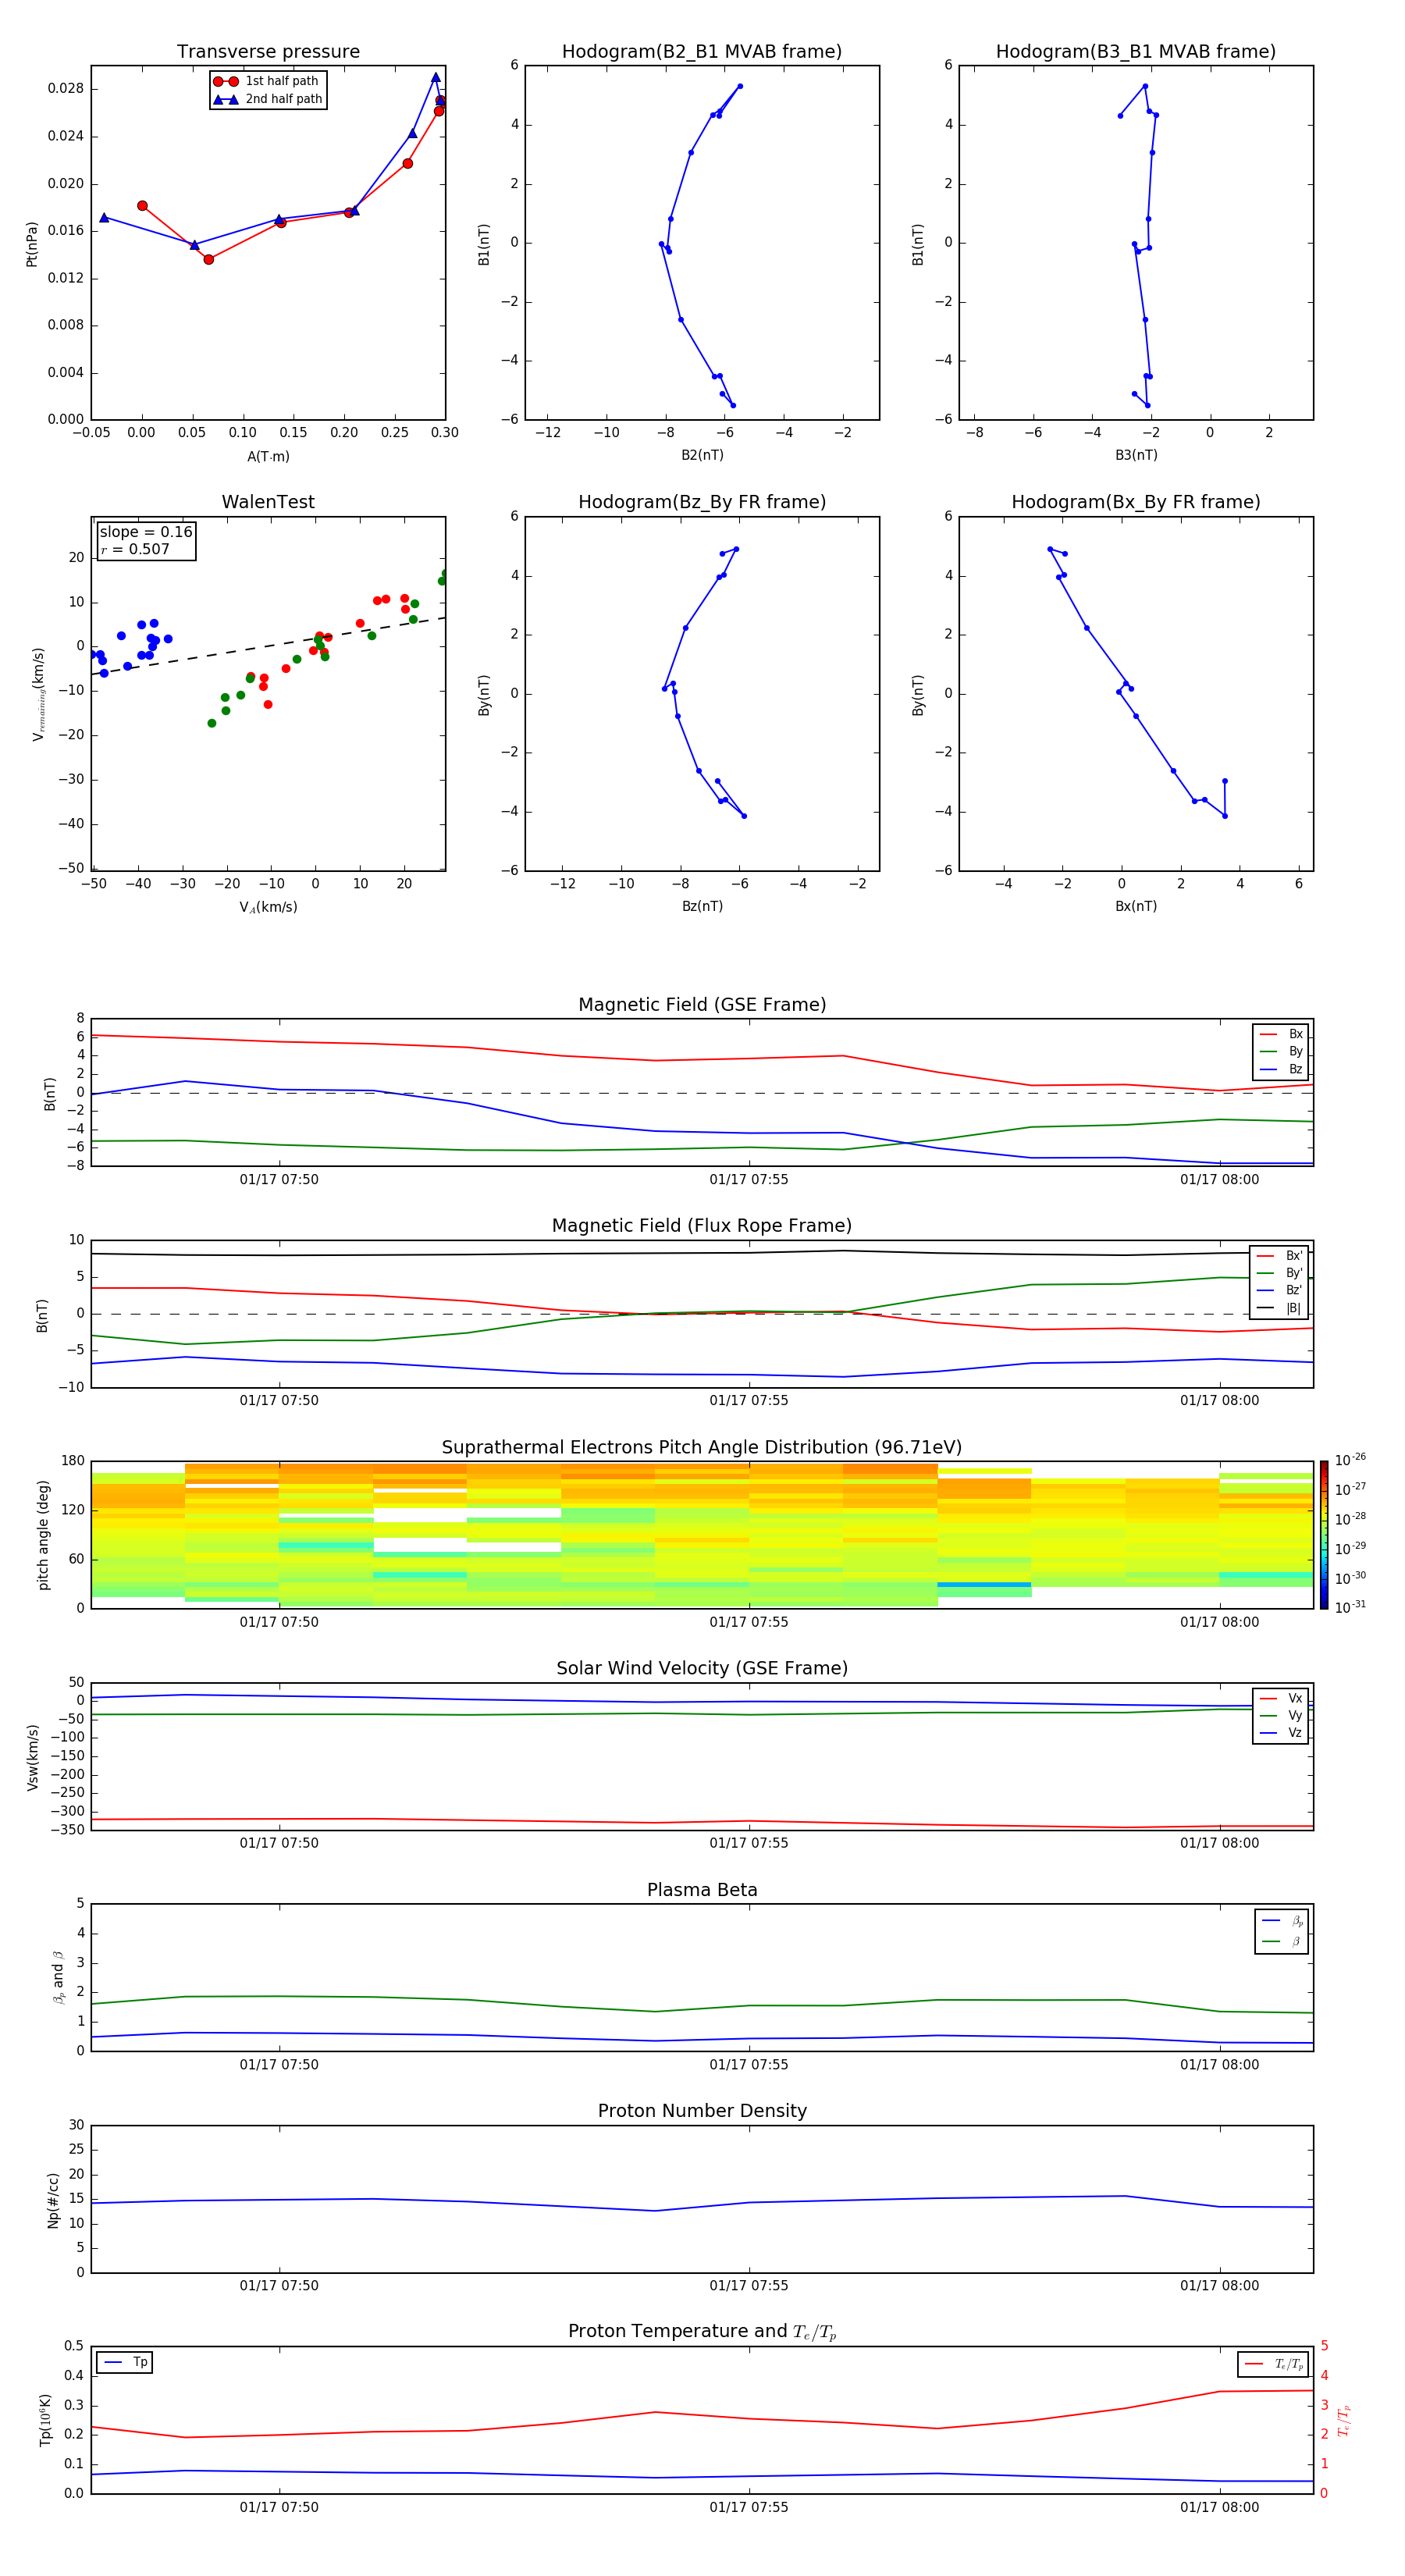
Task: Click the 'Bz(nT)' x-axis label
Action: (702, 906)
